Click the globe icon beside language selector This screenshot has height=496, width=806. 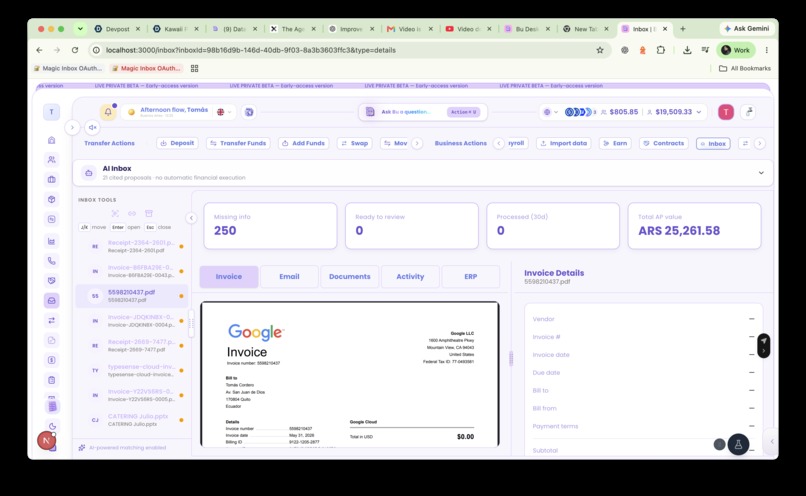249,112
